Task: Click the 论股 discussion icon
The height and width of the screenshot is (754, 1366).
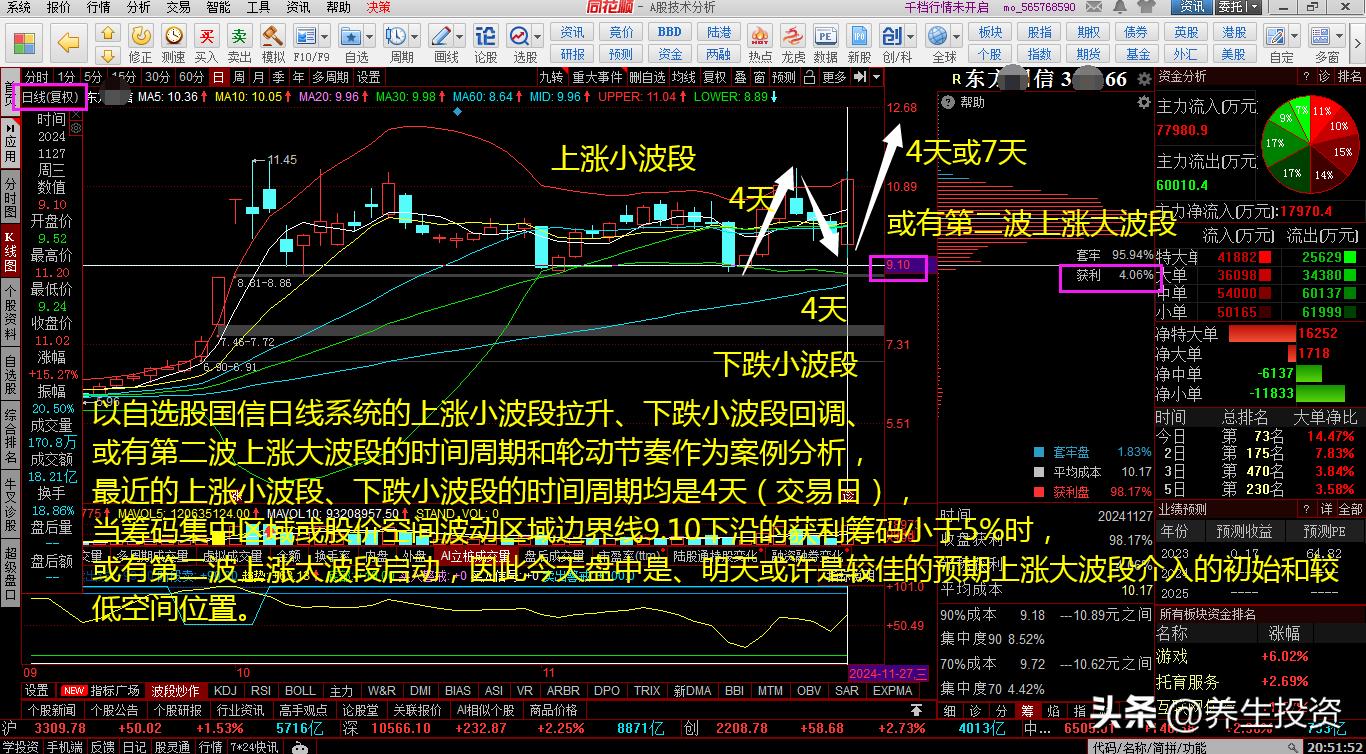Action: [x=486, y=44]
